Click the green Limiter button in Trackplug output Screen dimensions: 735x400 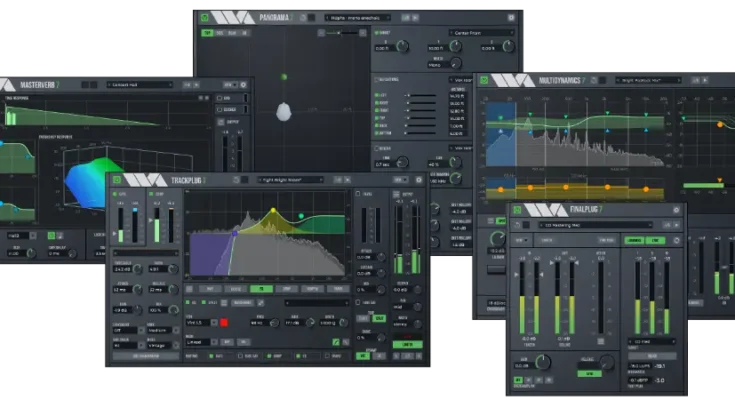point(407,345)
